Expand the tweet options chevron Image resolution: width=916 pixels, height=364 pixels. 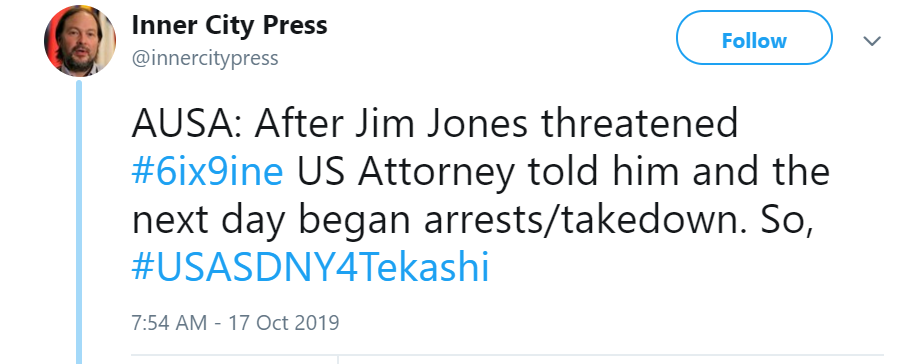click(872, 41)
